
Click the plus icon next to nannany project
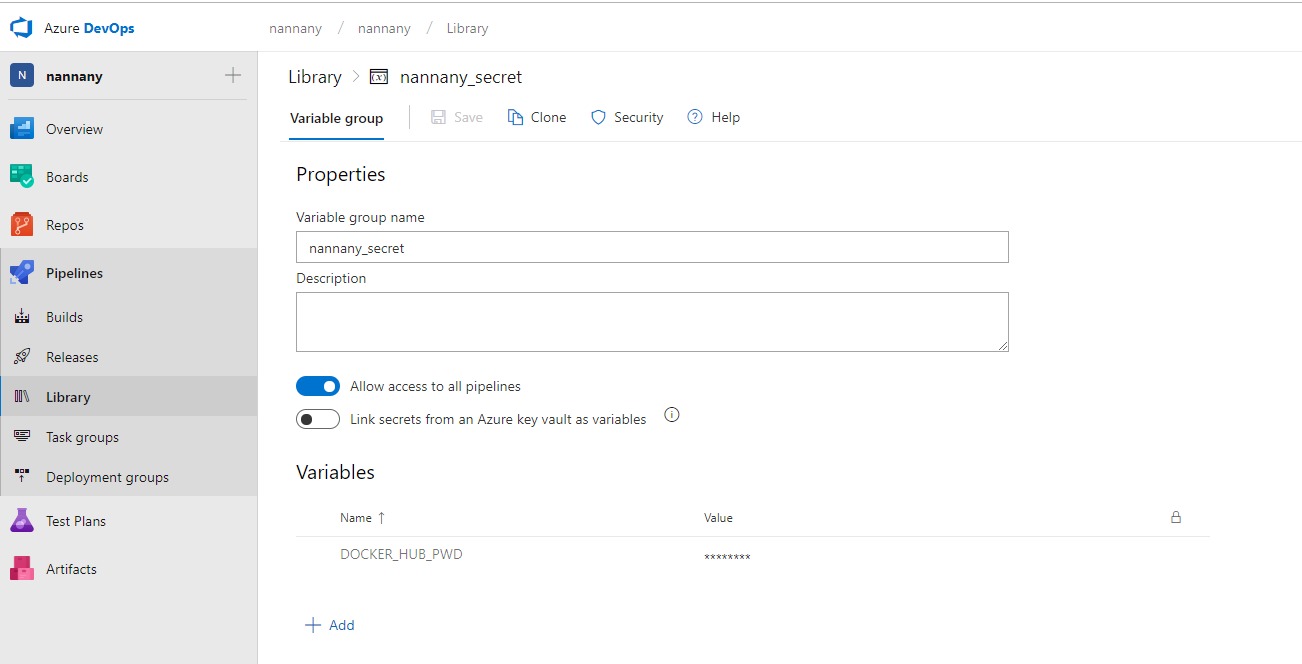[x=233, y=75]
